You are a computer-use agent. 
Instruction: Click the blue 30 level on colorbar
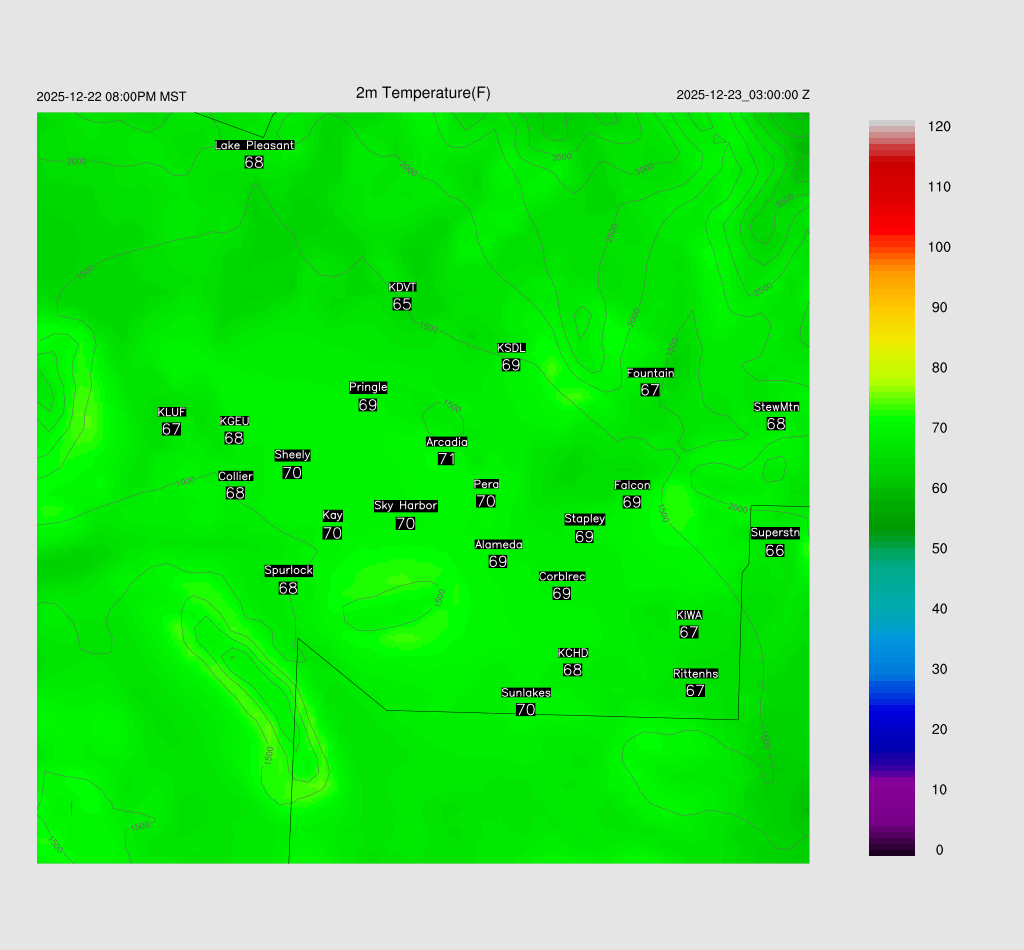[891, 669]
